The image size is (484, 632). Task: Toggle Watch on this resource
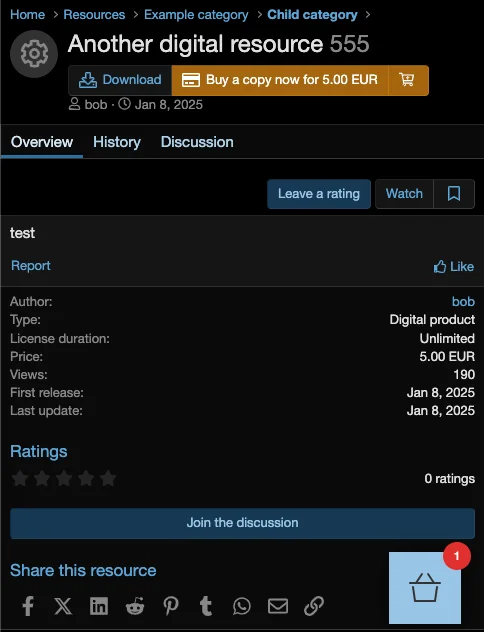[x=404, y=194]
